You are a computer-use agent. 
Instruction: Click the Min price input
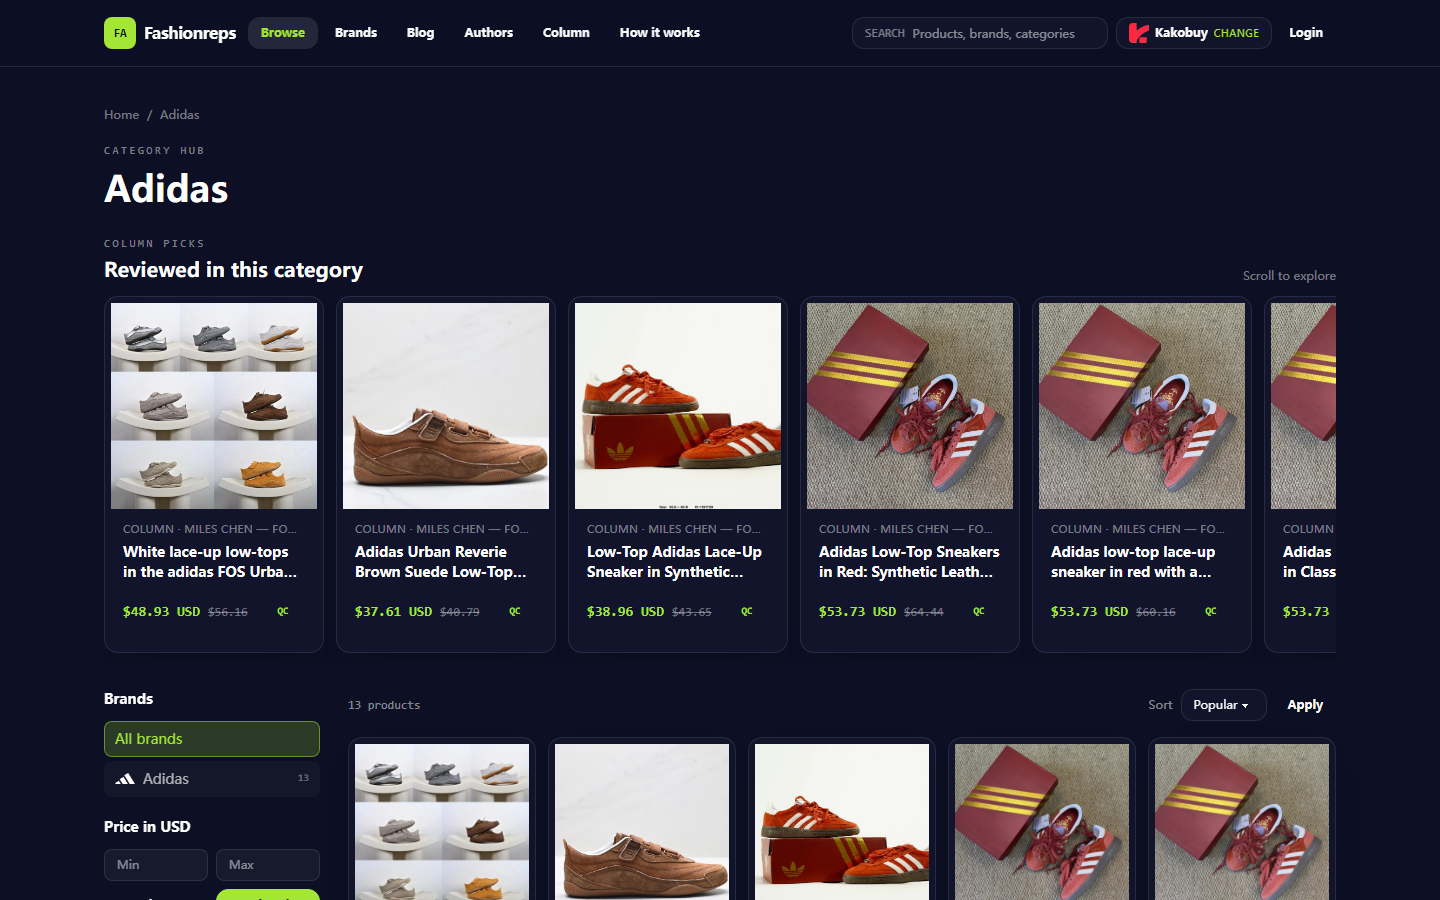click(156, 865)
